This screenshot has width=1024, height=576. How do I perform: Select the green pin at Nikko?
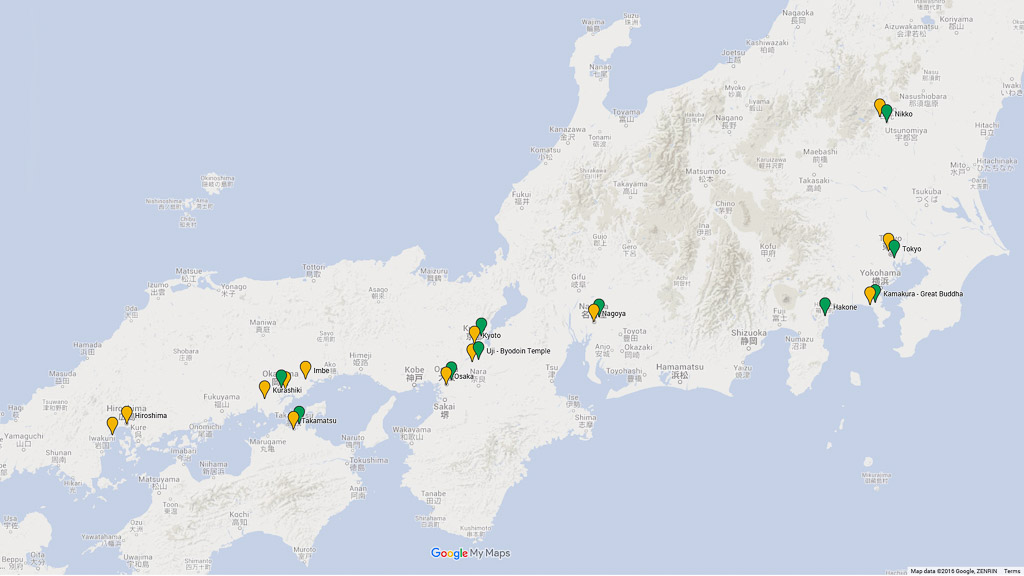(x=887, y=112)
